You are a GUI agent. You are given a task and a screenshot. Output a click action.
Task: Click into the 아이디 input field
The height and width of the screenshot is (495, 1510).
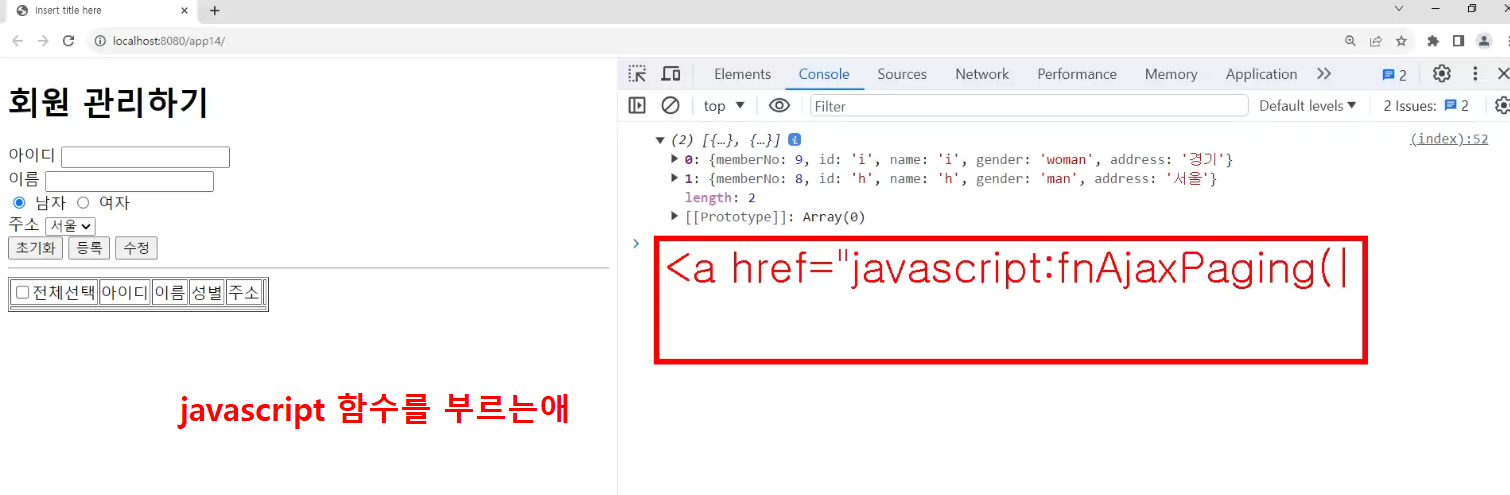click(145, 157)
